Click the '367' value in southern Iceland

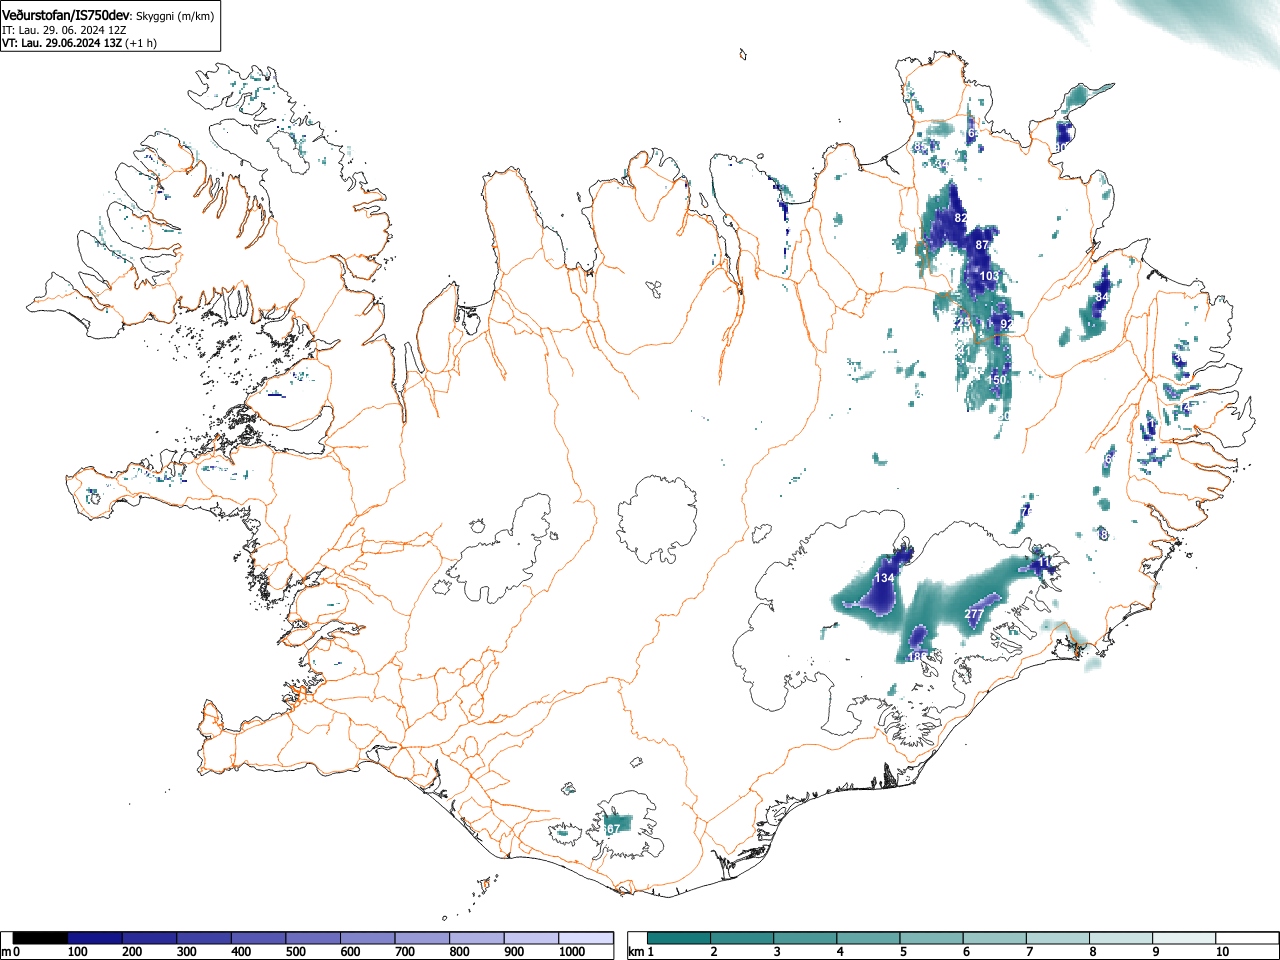(x=611, y=828)
